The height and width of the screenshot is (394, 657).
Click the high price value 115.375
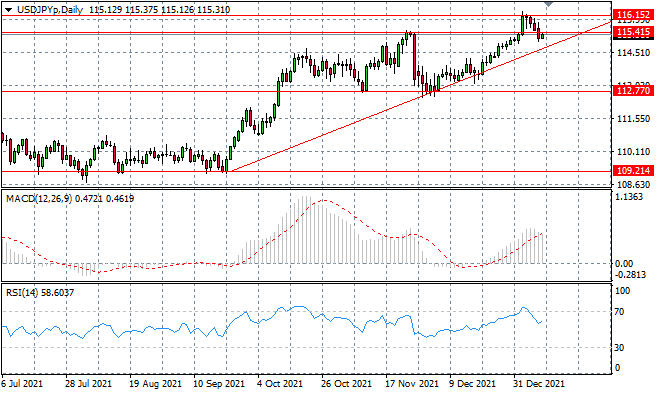[141, 10]
